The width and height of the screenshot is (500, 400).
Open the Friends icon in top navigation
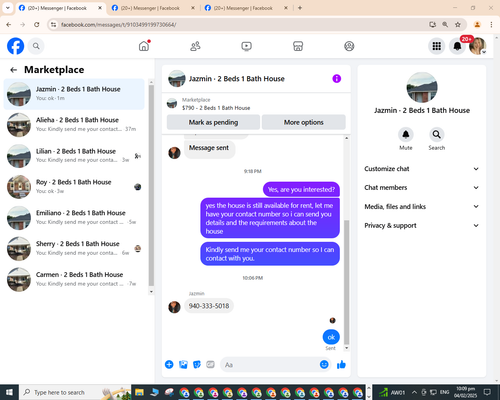click(x=195, y=46)
